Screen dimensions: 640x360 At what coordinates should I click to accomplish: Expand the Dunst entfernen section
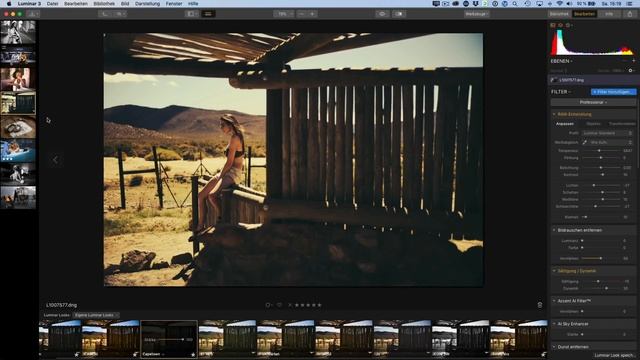point(554,347)
